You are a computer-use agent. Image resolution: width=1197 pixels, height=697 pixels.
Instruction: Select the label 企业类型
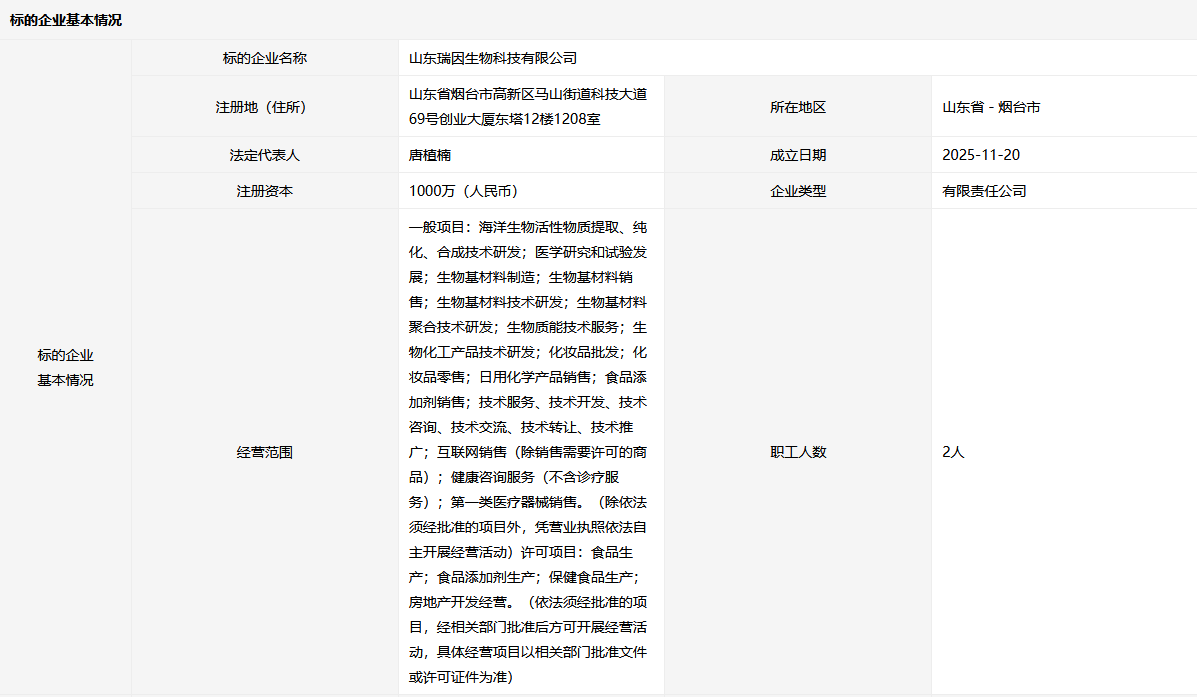(x=798, y=191)
